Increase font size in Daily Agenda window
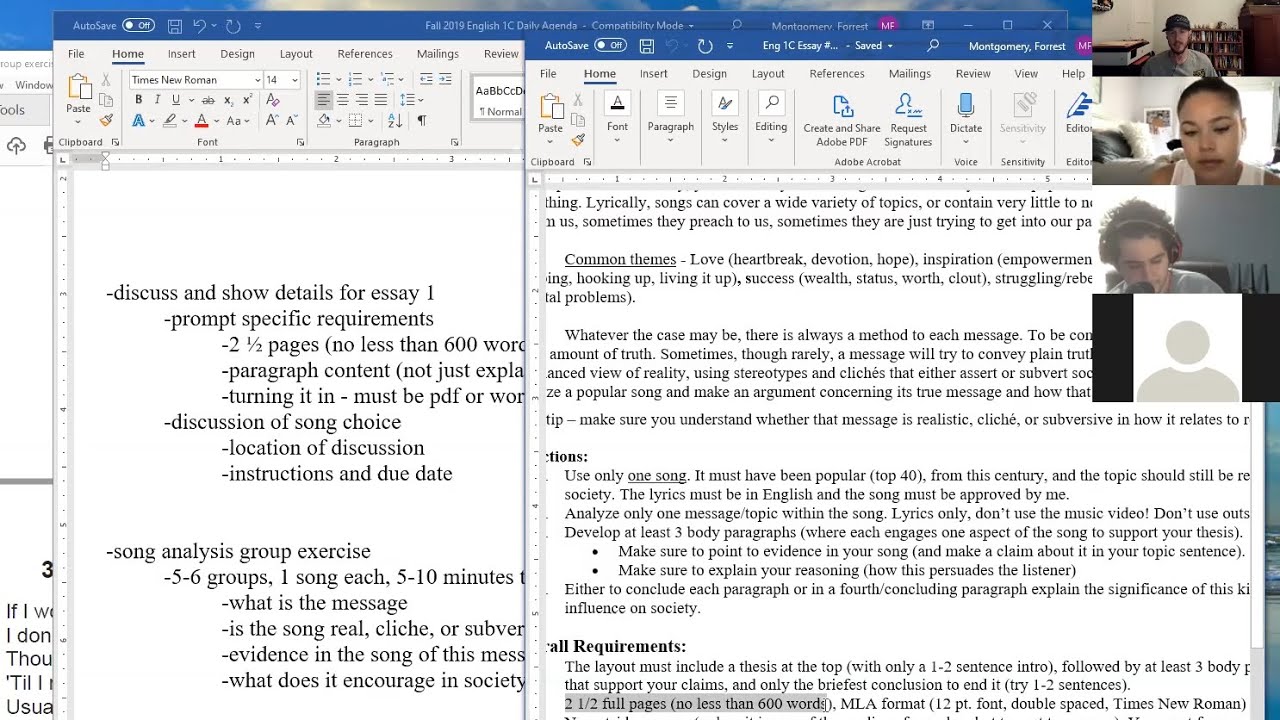Screen dimensions: 1280x720 pos(271,121)
